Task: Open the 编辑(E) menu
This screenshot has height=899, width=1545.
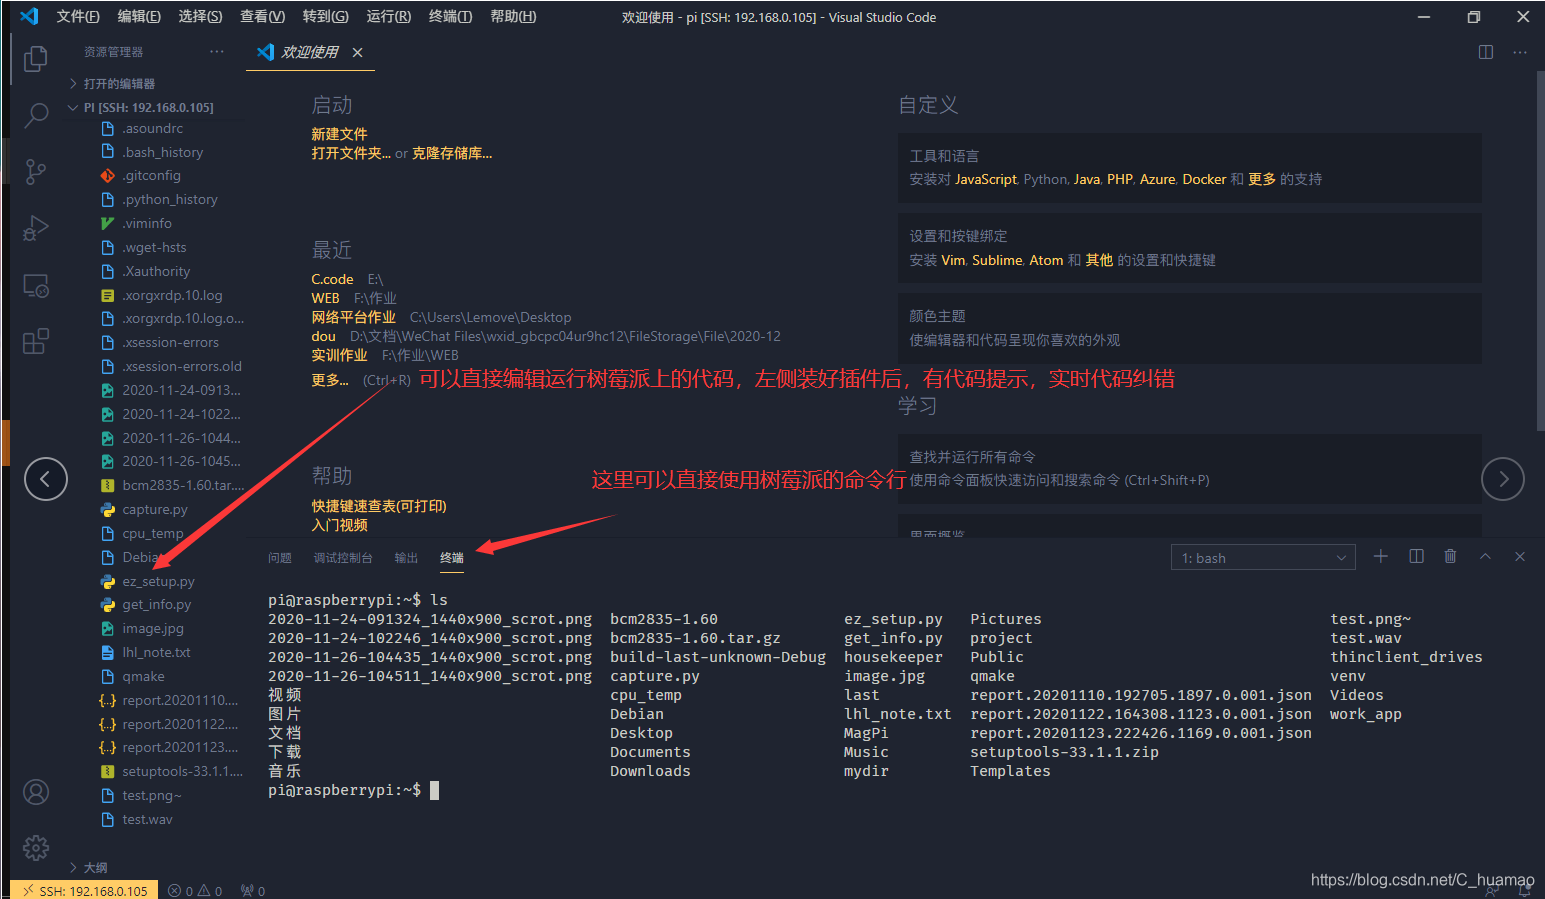Action: point(139,16)
